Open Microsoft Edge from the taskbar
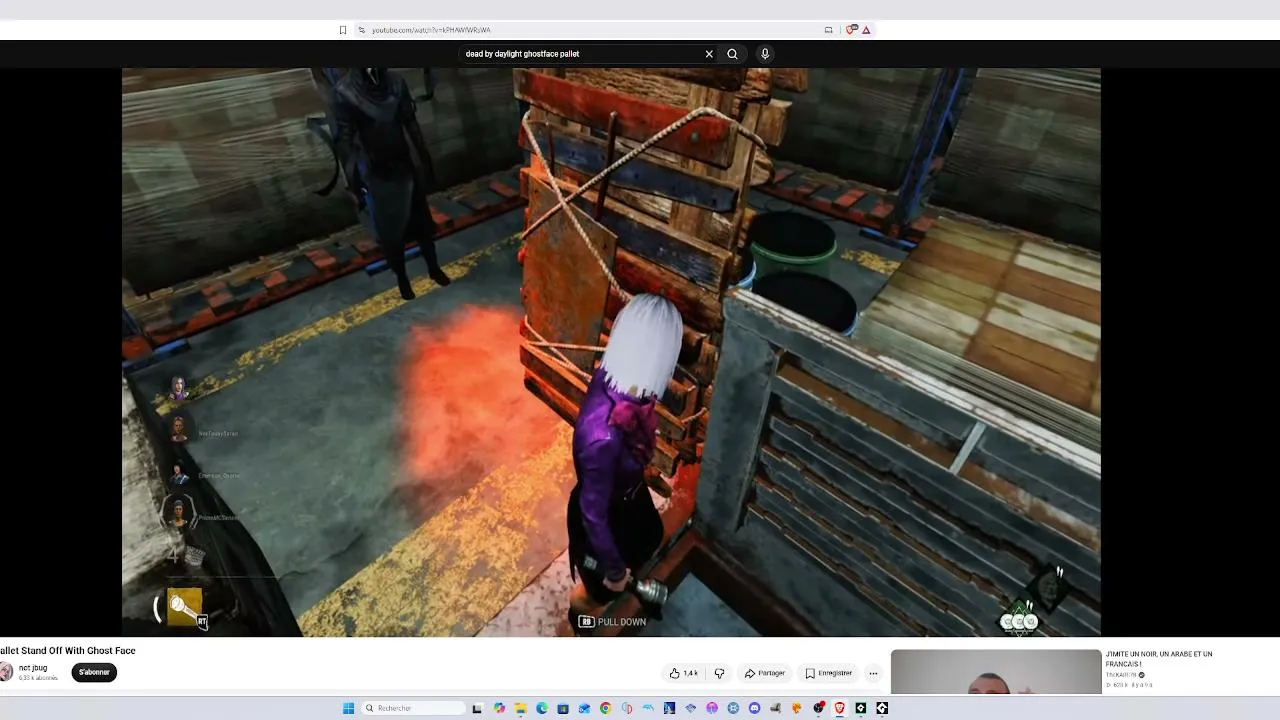 [x=542, y=708]
